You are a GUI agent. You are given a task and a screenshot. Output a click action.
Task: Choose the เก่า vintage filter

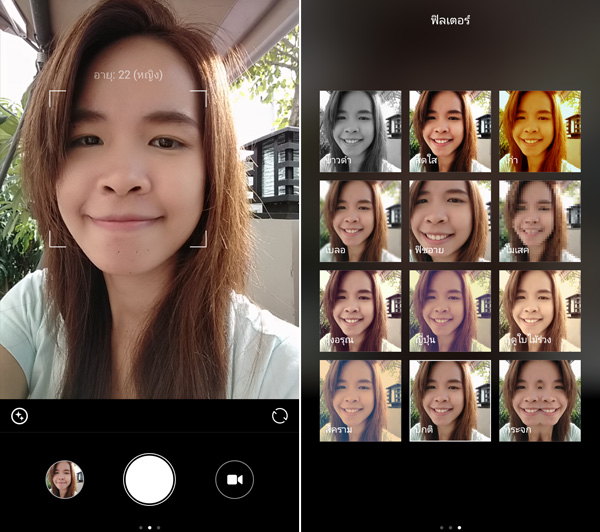[539, 131]
